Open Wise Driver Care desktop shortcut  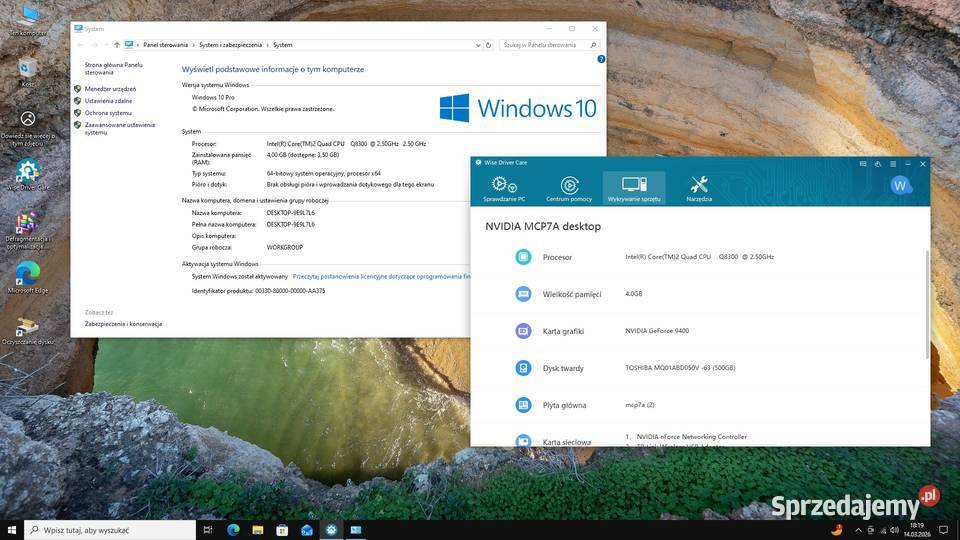28,175
